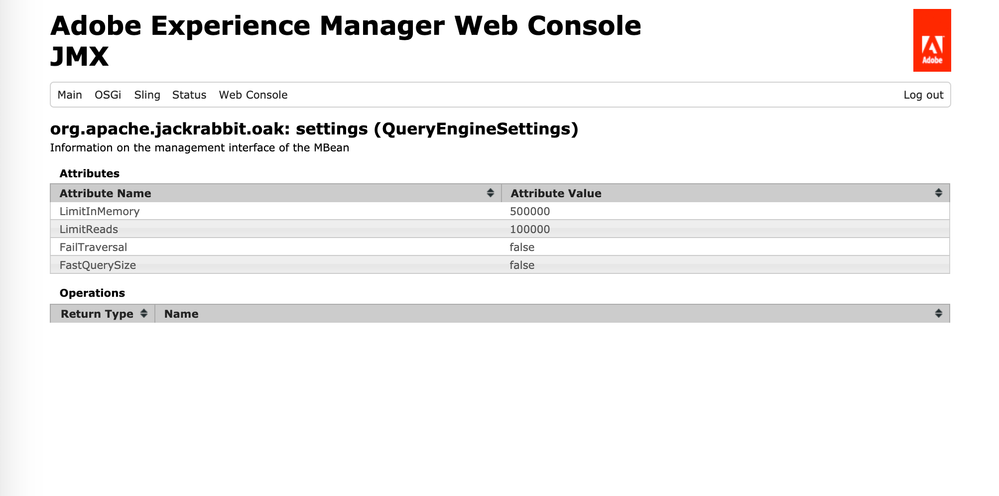
Task: Click the Adobe logo
Action: click(931, 41)
